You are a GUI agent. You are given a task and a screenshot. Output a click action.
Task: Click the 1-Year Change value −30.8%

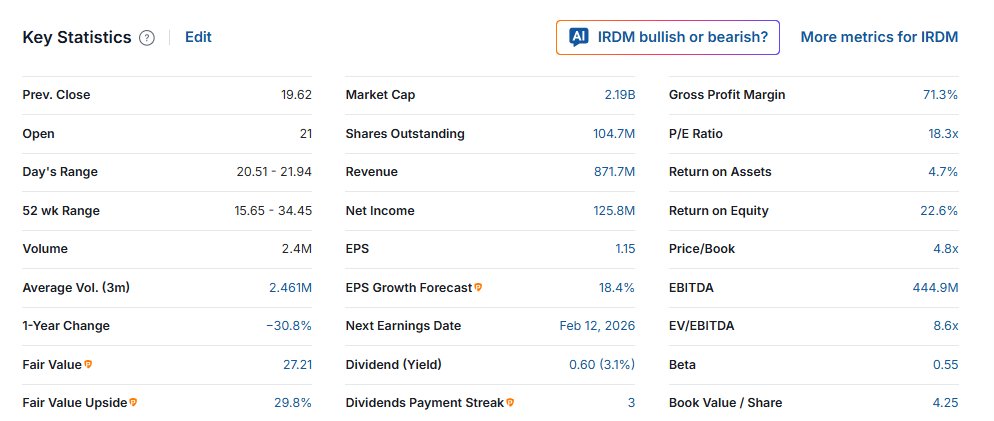[289, 326]
